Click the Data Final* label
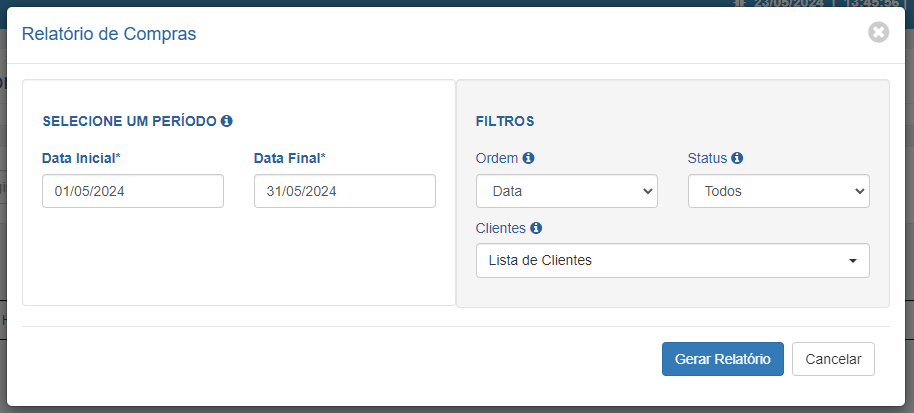914x413 pixels. point(290,158)
